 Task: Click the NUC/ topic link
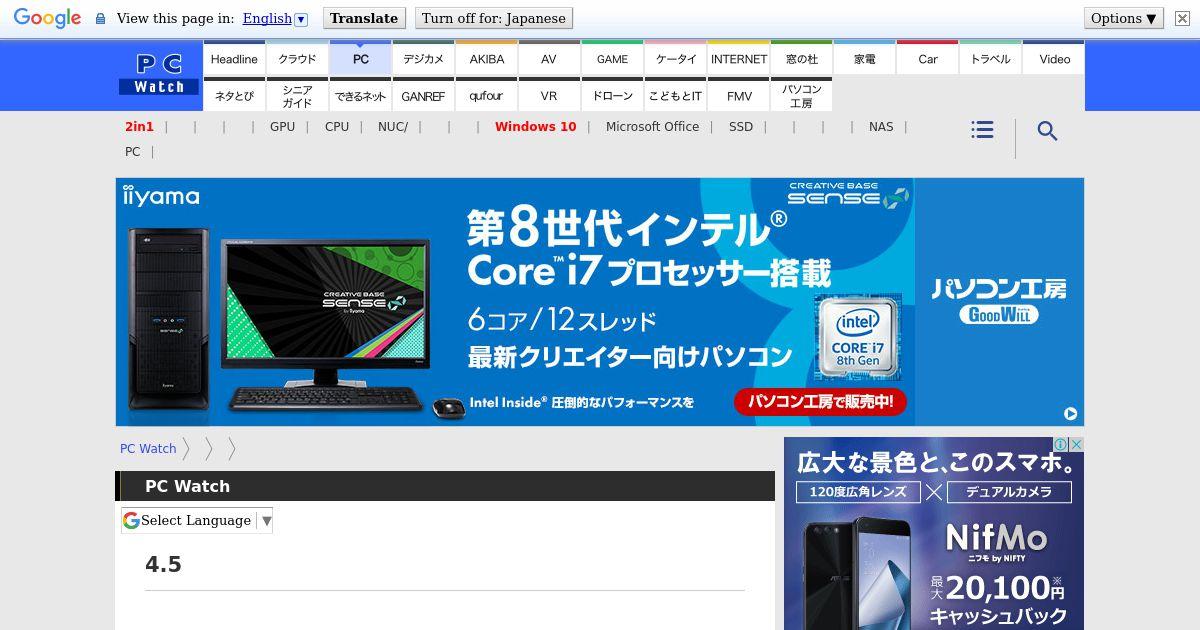[393, 126]
